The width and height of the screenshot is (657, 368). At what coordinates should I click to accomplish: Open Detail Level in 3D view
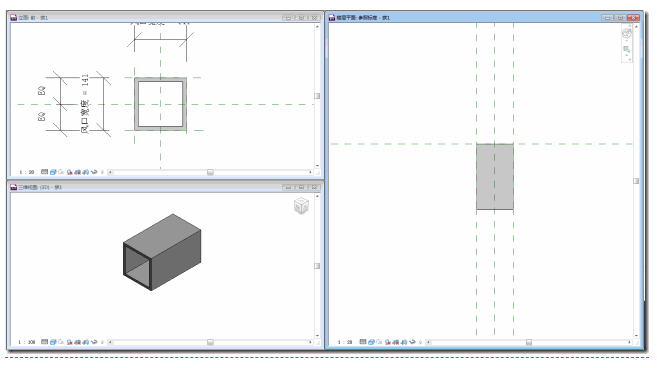[x=44, y=342]
